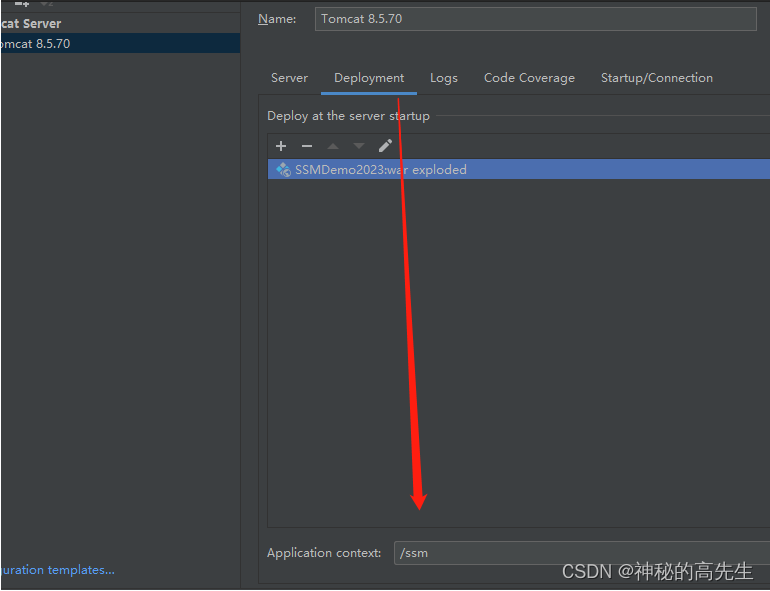Click the Name label
Image resolution: width=770 pixels, height=591 pixels.
click(277, 19)
